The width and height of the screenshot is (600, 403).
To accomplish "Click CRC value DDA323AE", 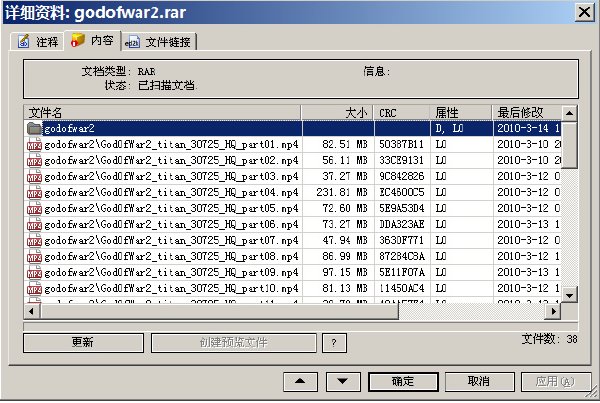I will tap(401, 225).
